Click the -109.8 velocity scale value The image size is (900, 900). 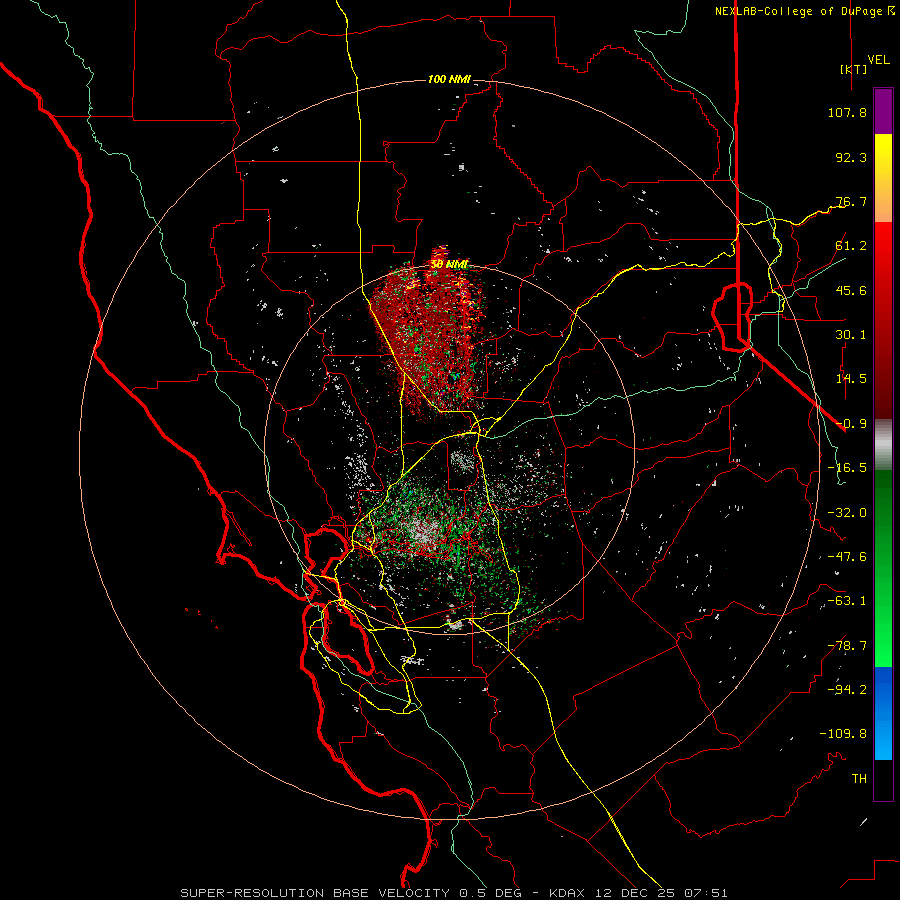point(843,734)
